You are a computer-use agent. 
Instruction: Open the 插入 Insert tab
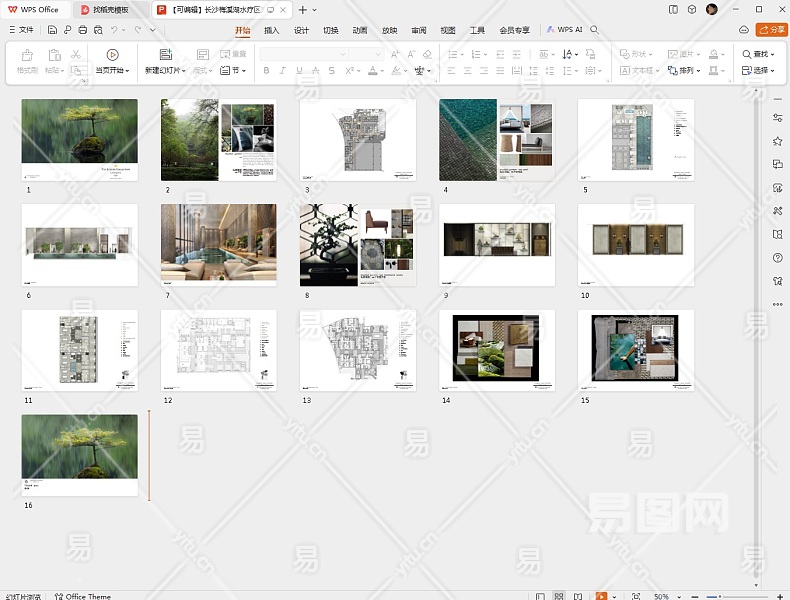(x=272, y=30)
